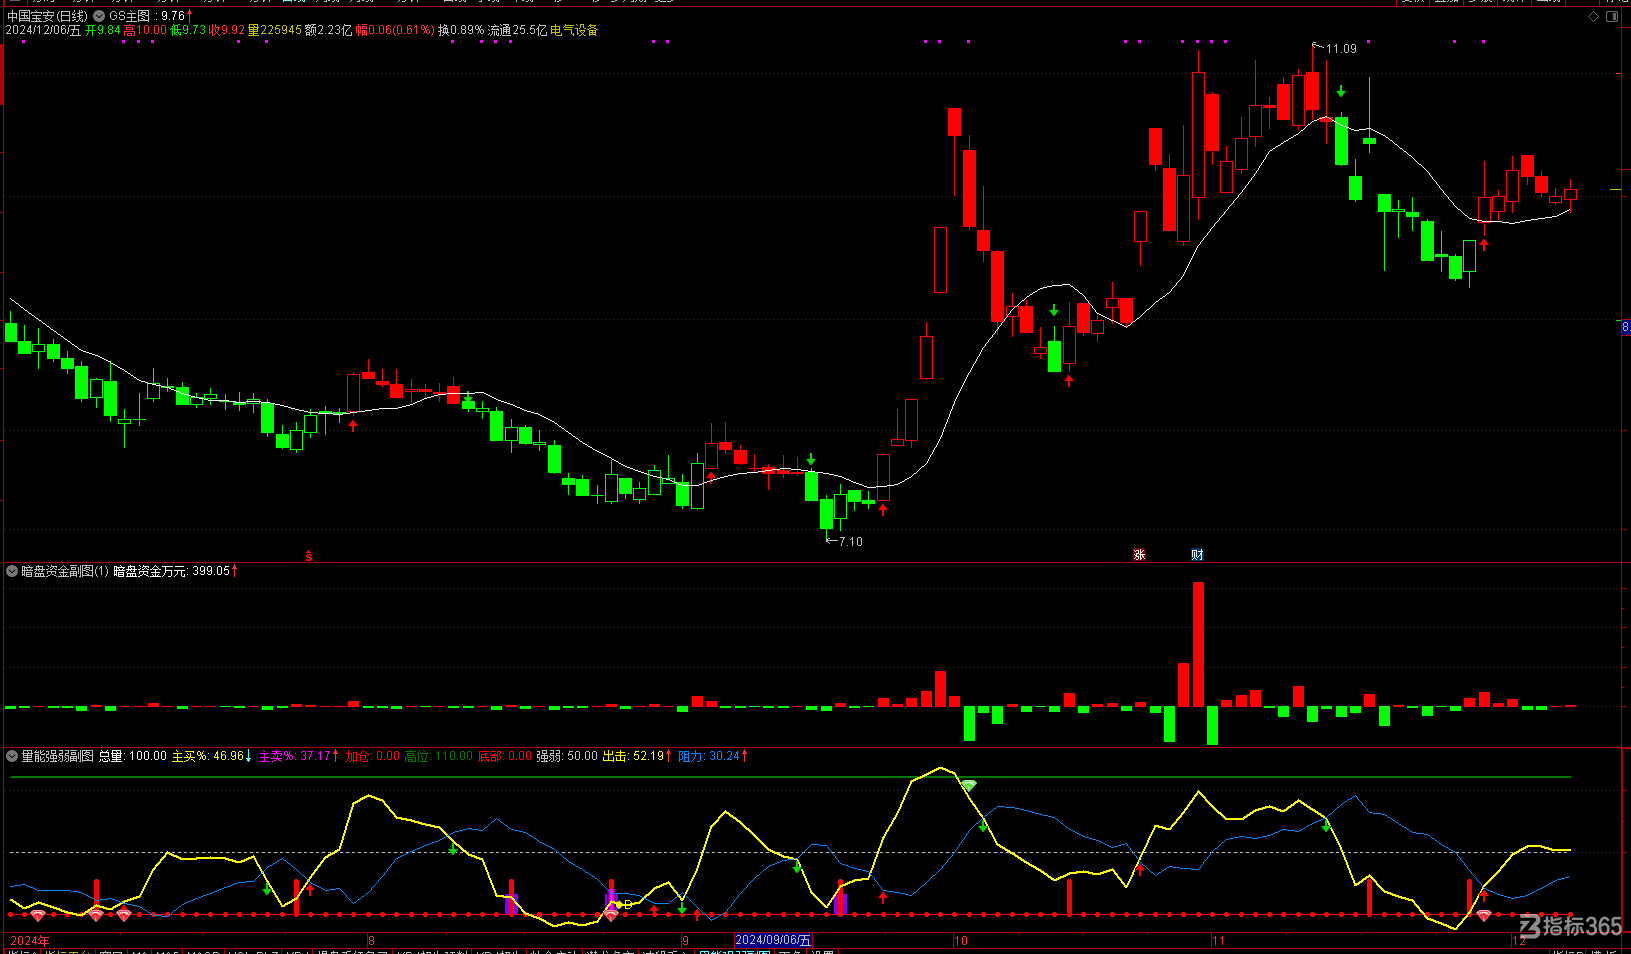This screenshot has height=954, width=1631.
Task: Click the month 11 tick on the time axis
Action: point(1218,941)
